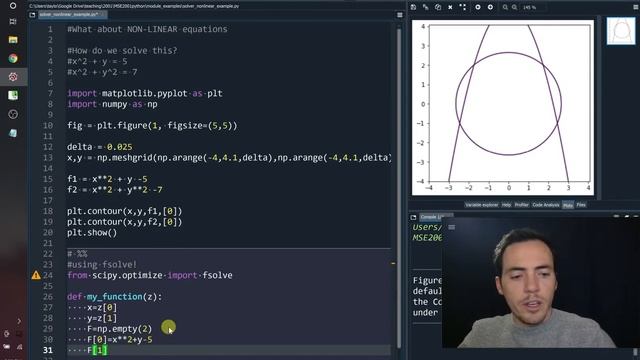Click on 'from scipy.optimize import fsolve' line
The image size is (640, 360).
click(150, 276)
